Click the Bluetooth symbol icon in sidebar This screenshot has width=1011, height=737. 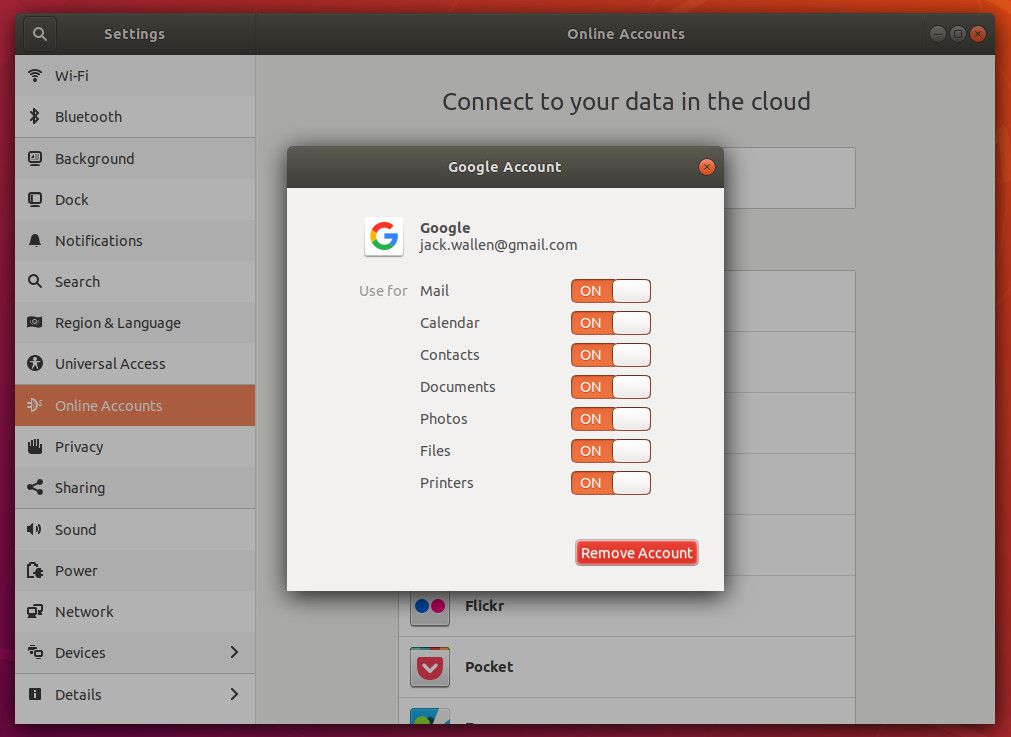point(35,117)
